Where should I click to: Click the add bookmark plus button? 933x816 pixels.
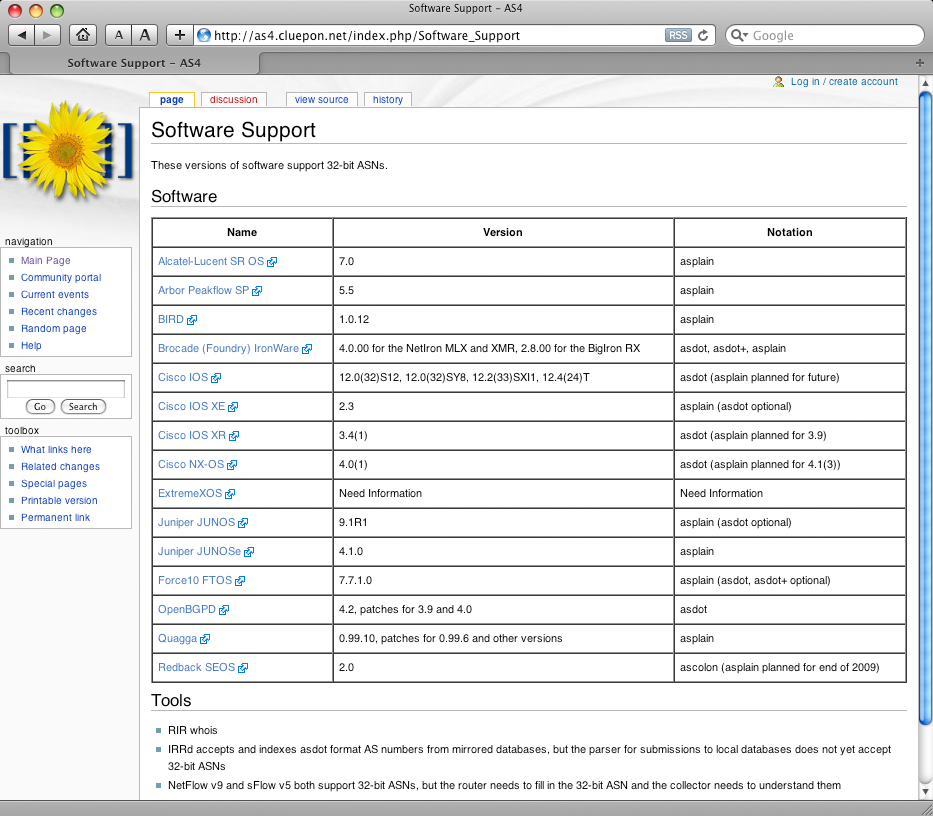tap(180, 35)
